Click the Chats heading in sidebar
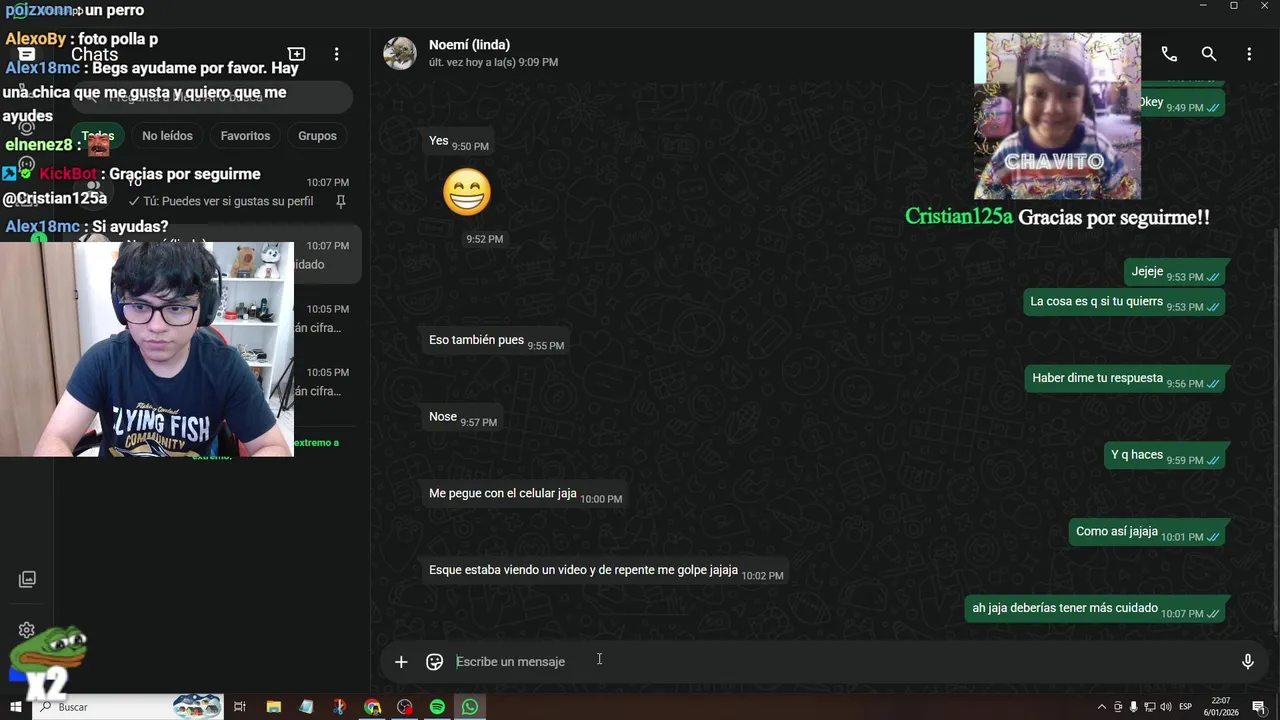The height and width of the screenshot is (720, 1280). (95, 55)
